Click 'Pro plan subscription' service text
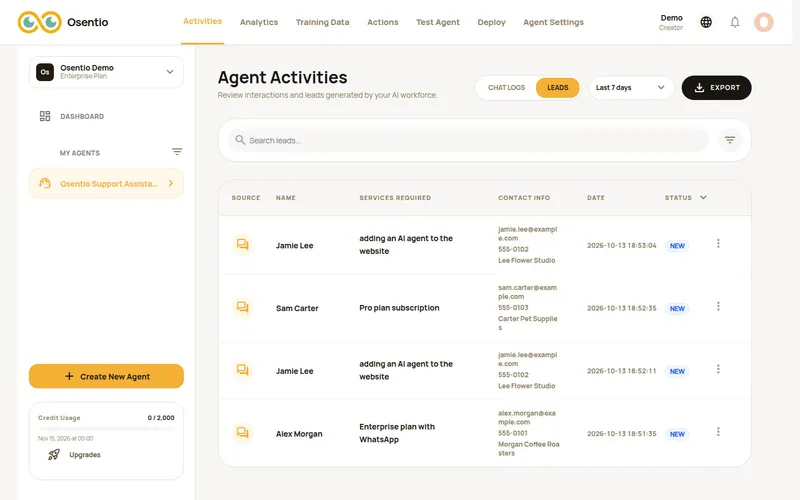This screenshot has height=500, width=800. coord(399,308)
